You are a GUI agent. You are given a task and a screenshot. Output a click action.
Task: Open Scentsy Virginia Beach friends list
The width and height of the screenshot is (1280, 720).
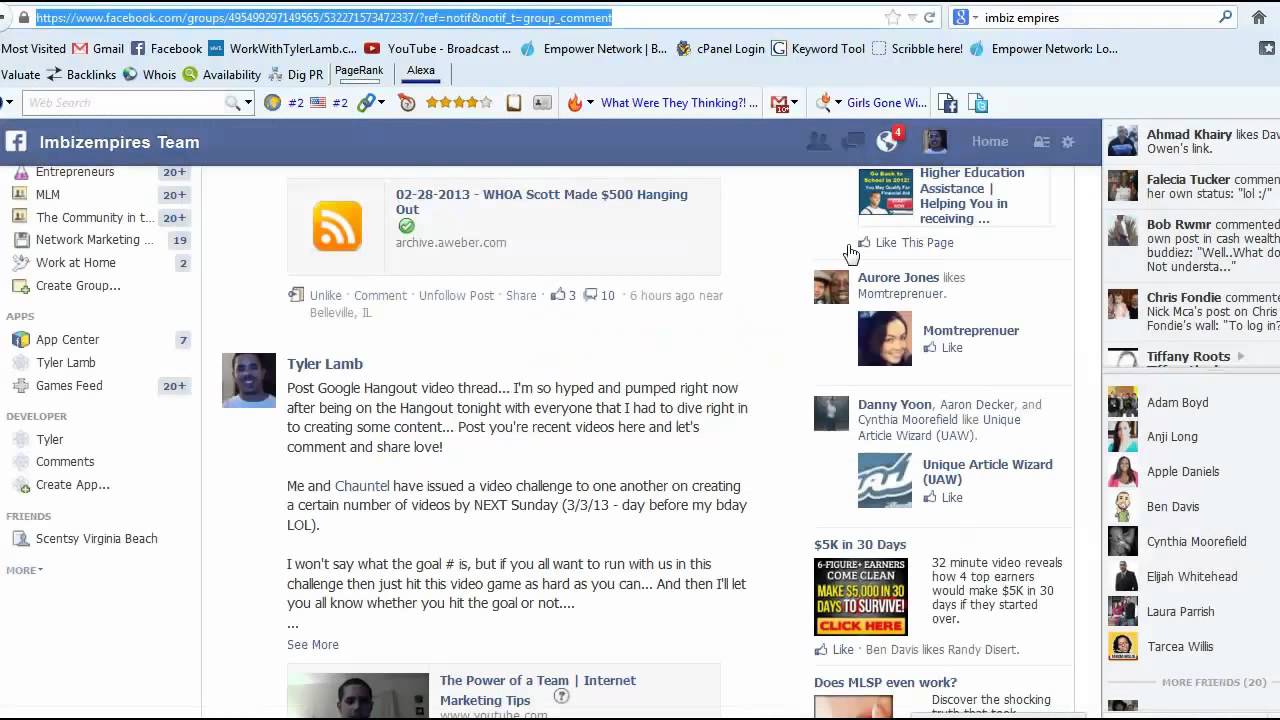96,539
